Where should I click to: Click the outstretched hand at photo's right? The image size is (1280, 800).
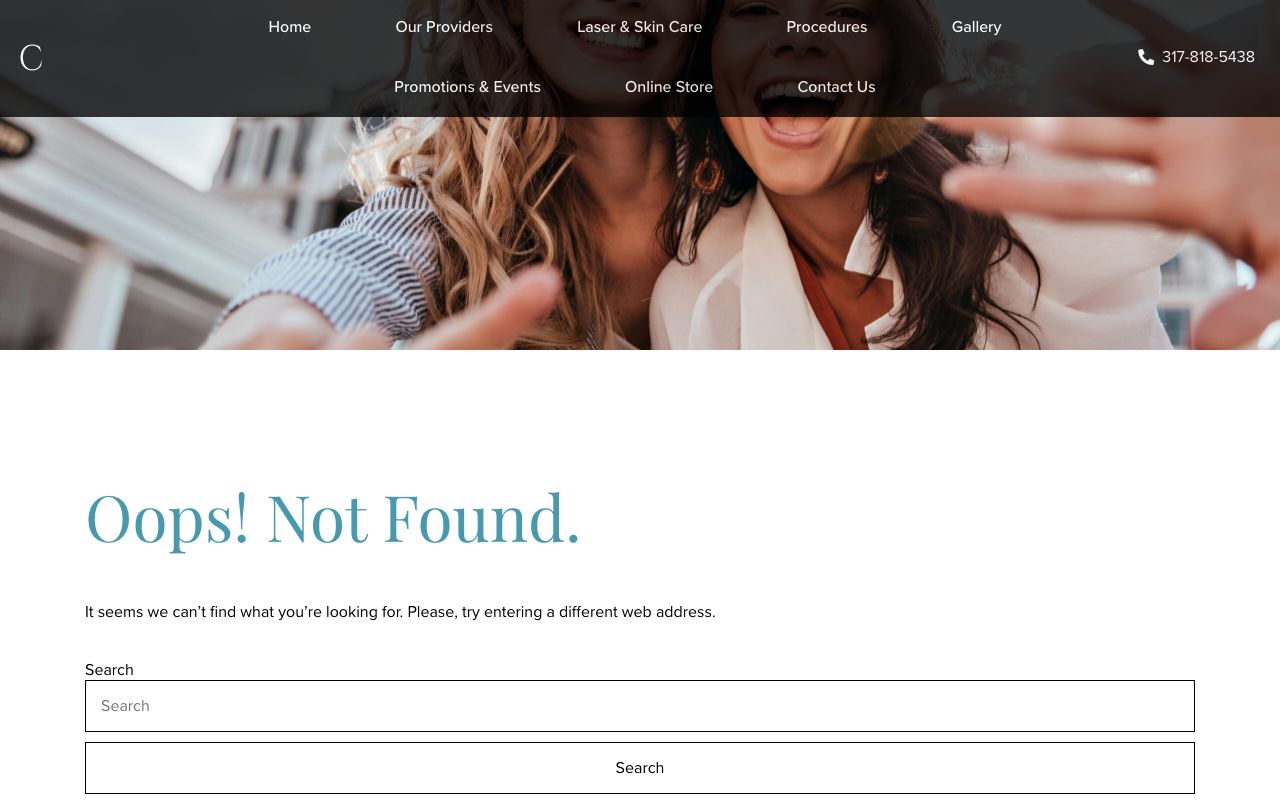click(1130, 200)
